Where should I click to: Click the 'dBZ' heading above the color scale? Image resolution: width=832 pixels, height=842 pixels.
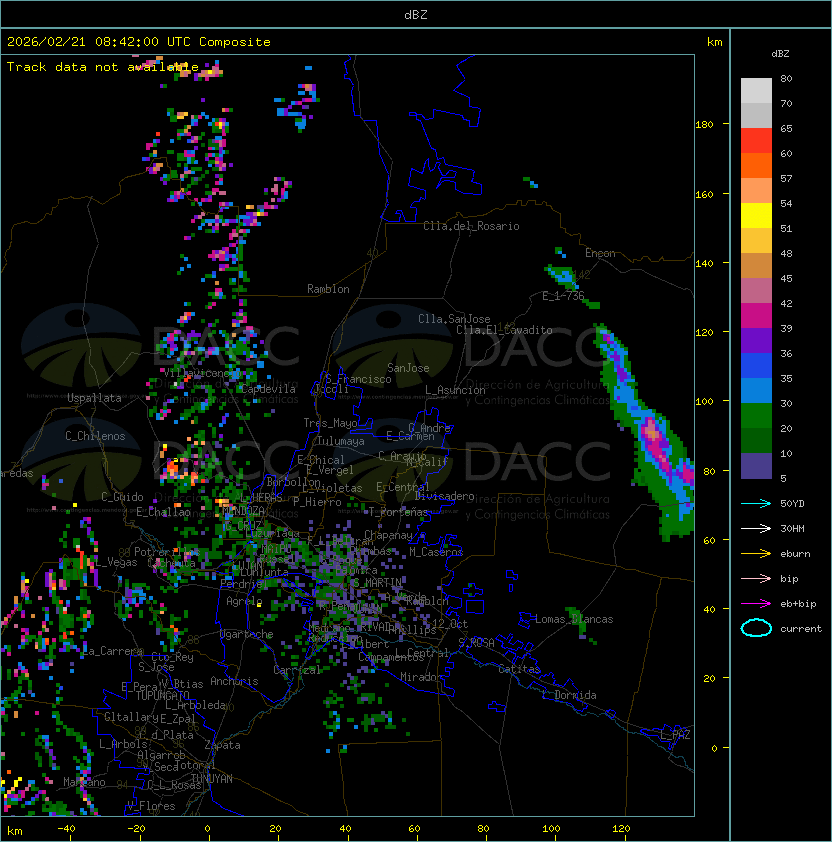(x=780, y=54)
